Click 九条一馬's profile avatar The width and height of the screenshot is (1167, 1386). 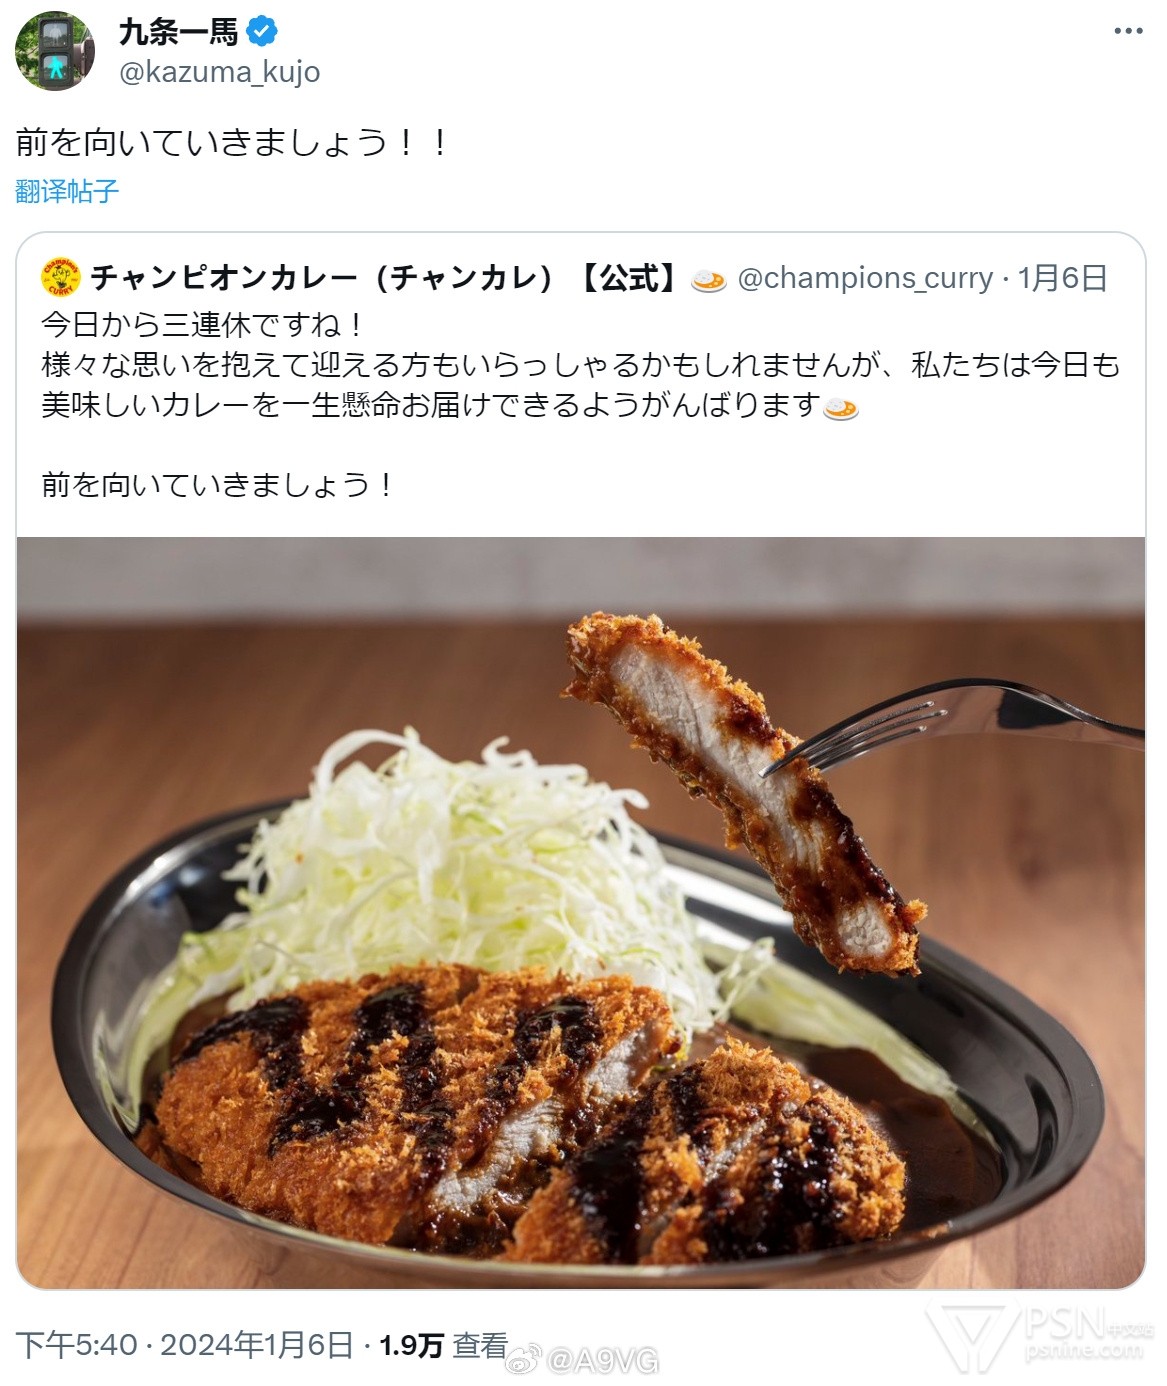click(x=54, y=51)
